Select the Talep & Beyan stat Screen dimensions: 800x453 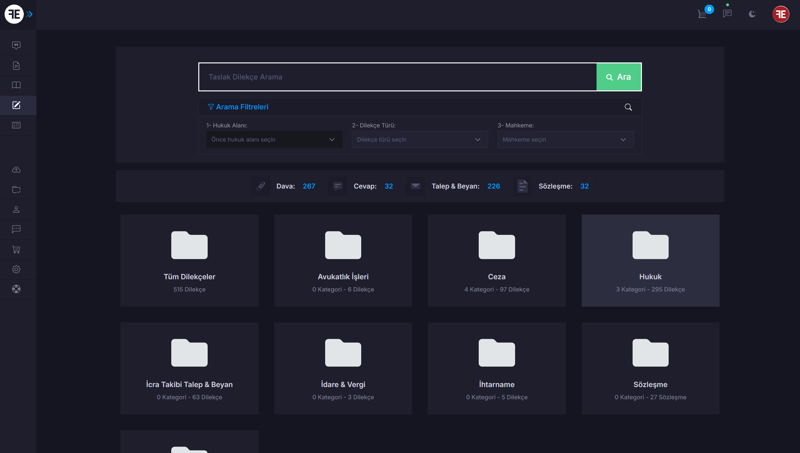pyautogui.click(x=465, y=186)
